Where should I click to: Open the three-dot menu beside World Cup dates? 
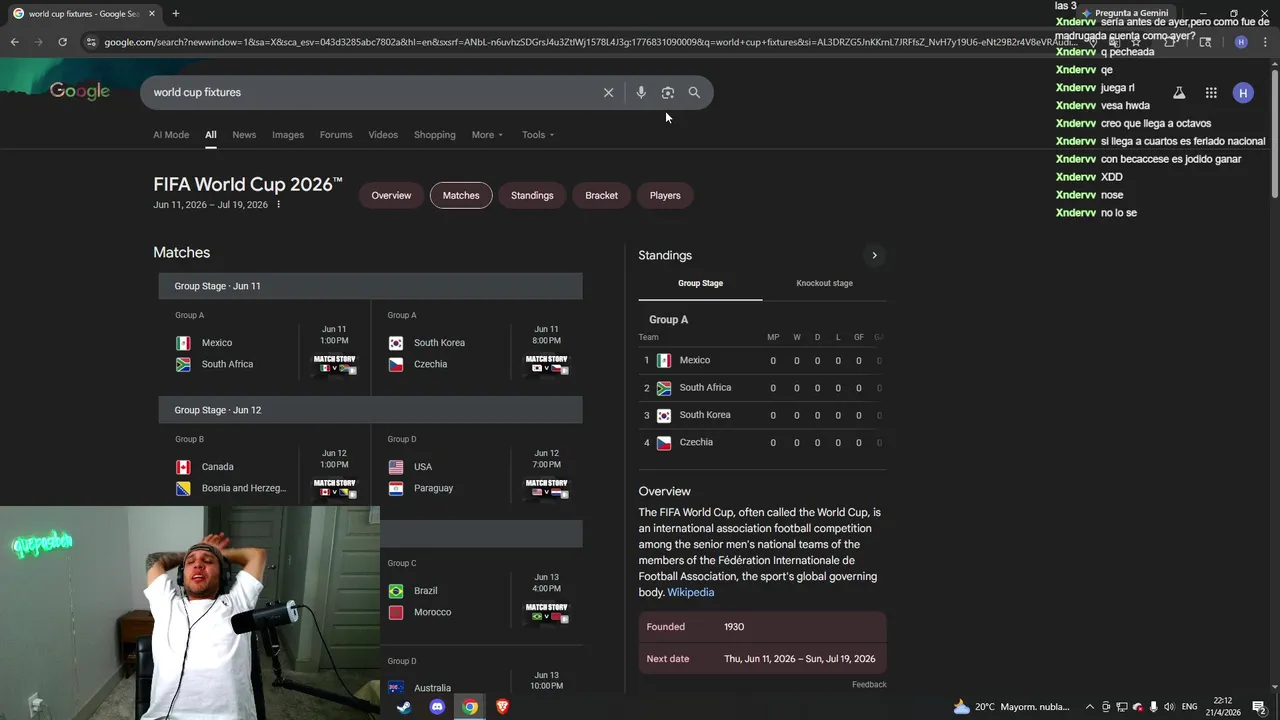pyautogui.click(x=279, y=205)
